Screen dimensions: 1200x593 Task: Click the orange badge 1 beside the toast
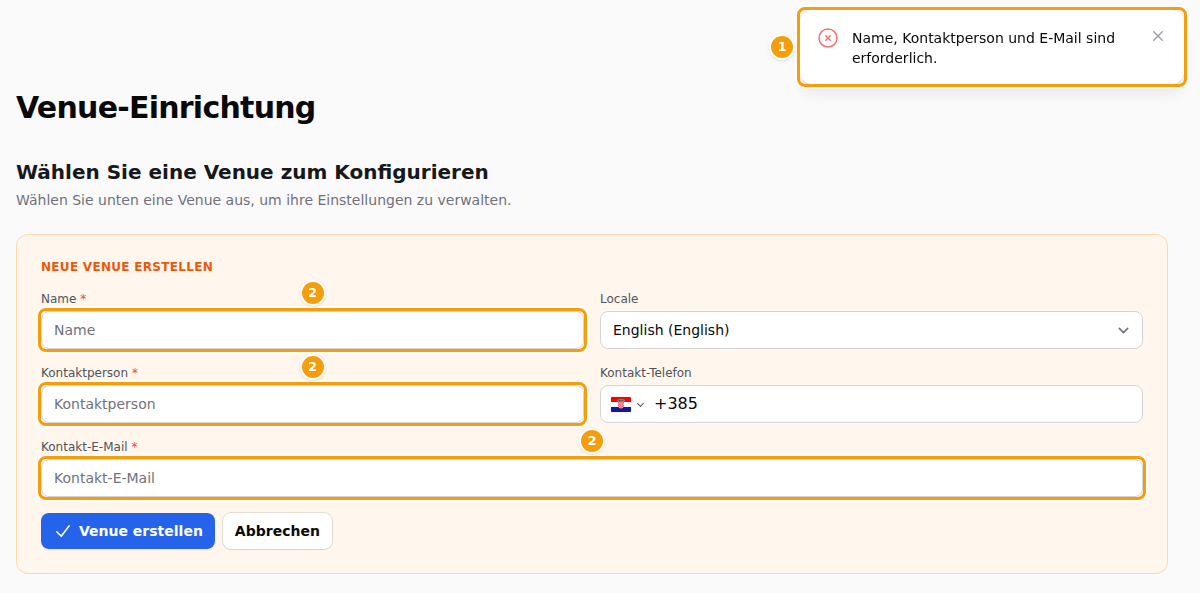(782, 47)
